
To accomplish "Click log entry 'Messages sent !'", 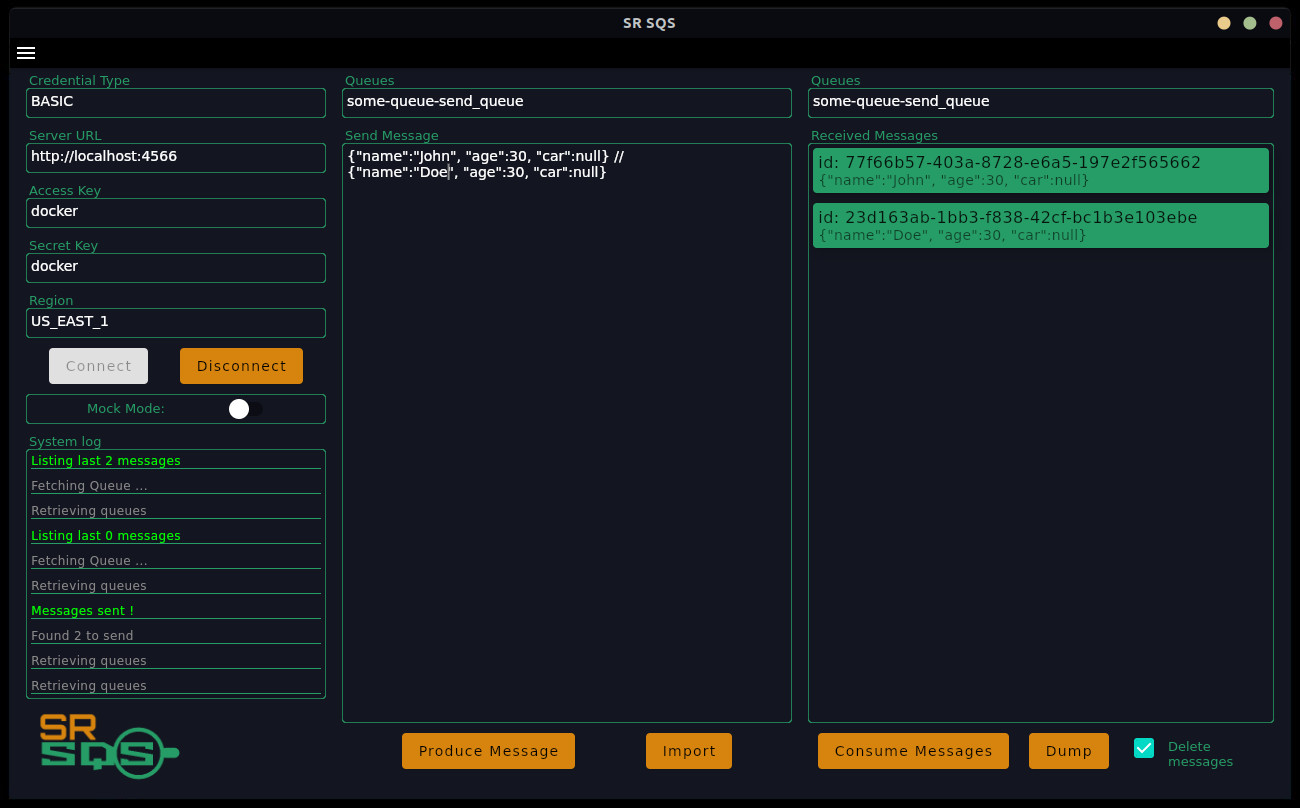I will pos(82,611).
